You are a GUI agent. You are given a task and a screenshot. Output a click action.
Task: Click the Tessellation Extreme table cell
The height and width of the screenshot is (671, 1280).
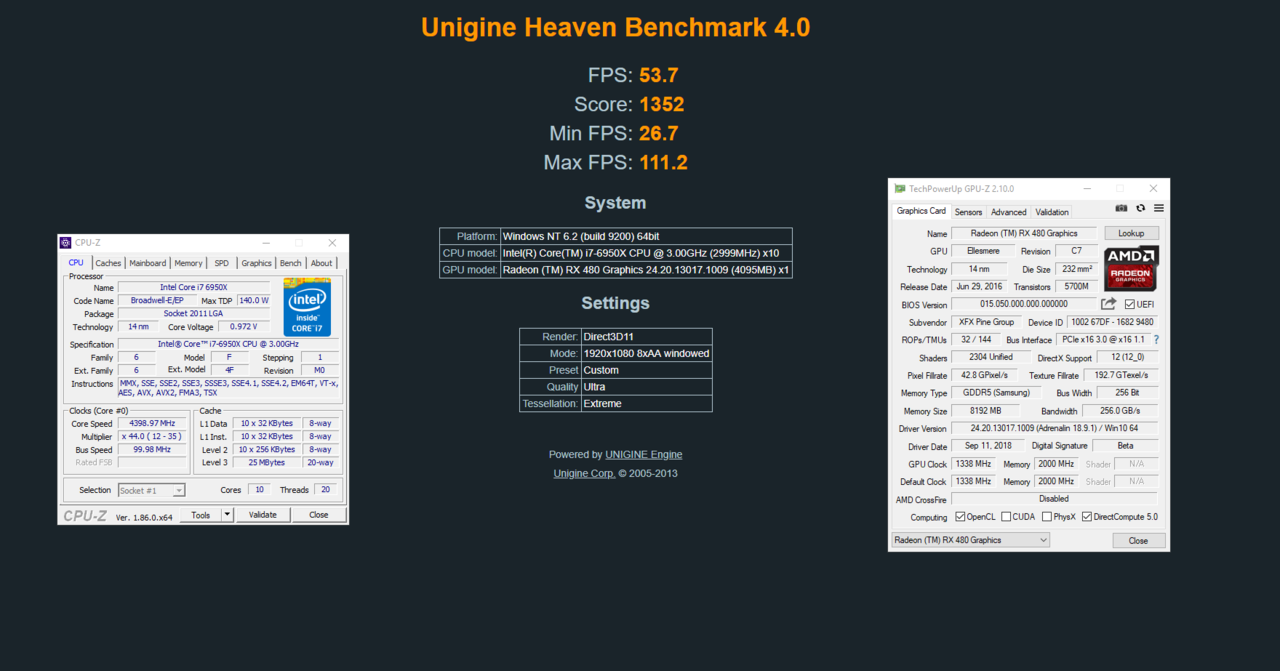(647, 404)
